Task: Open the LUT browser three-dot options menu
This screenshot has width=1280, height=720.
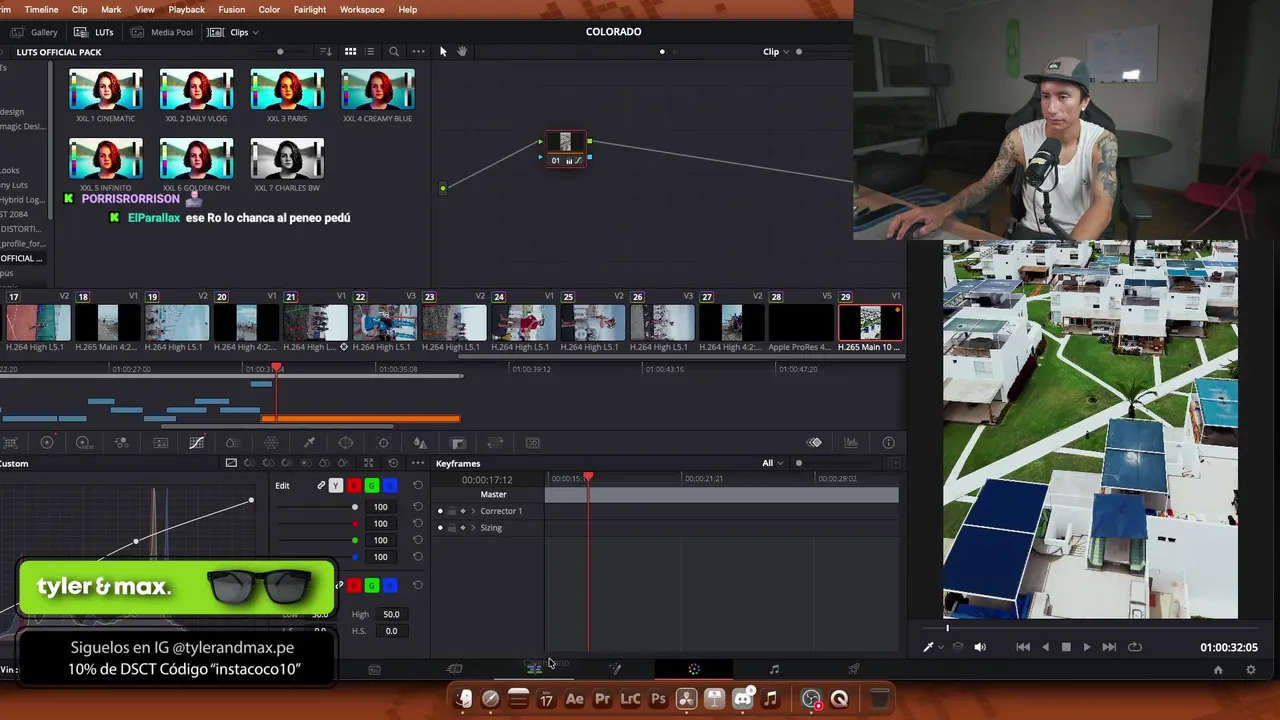Action: 418,51
